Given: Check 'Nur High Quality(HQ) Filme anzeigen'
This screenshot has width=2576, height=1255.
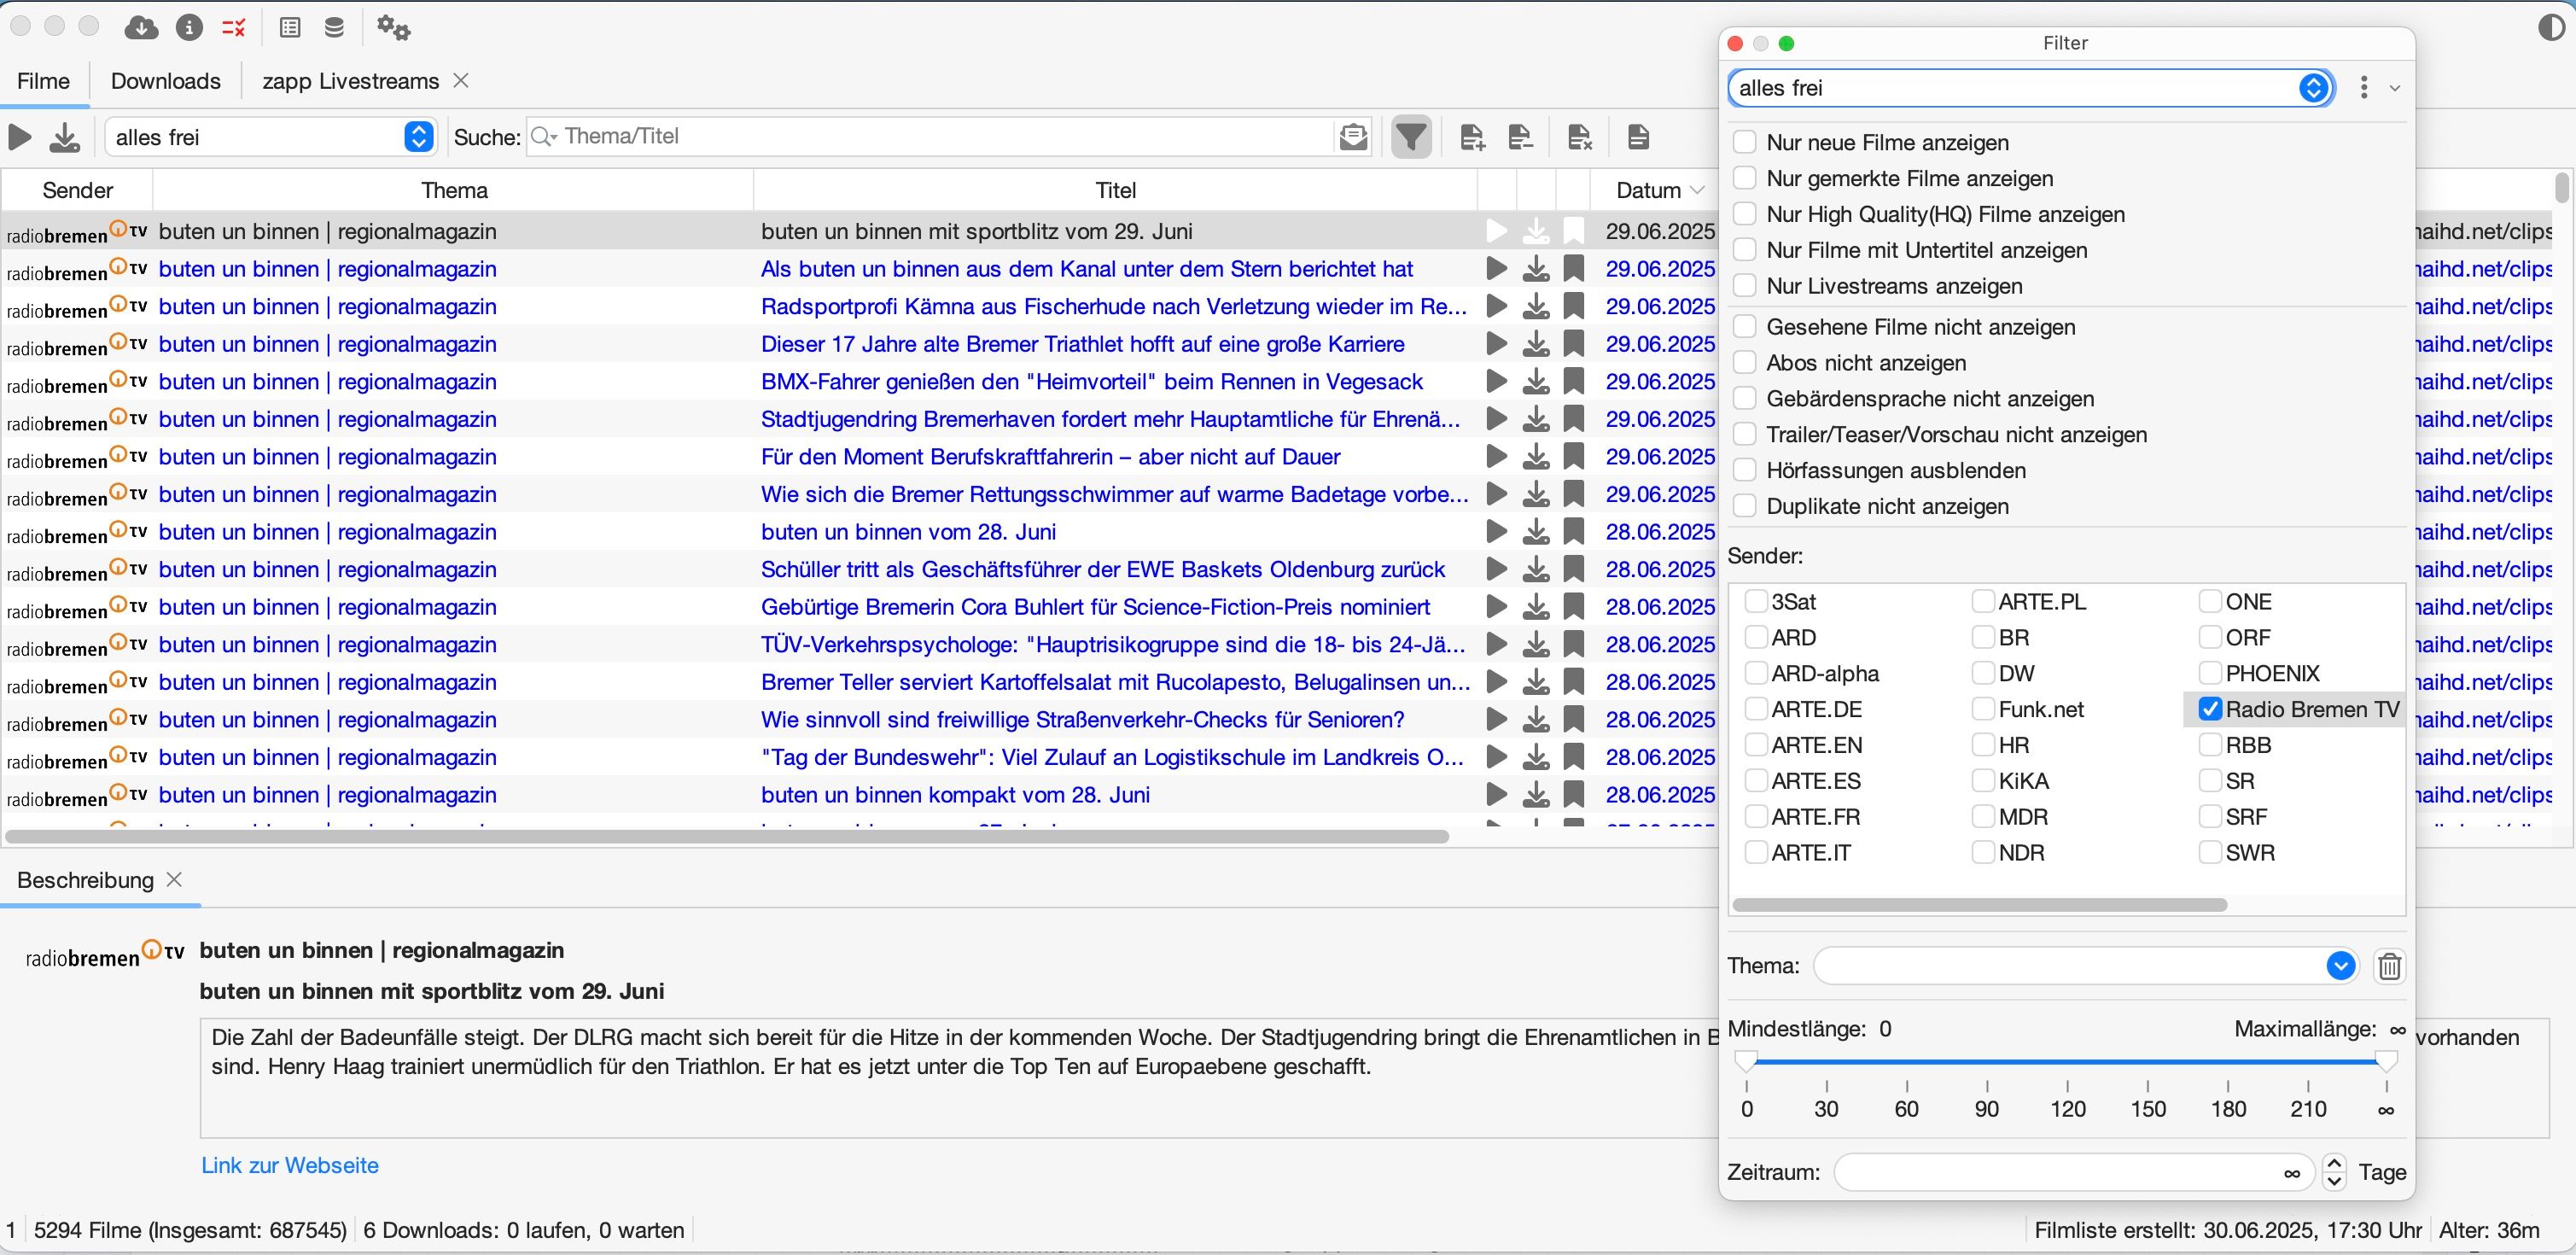Looking at the screenshot, I should point(1744,214).
